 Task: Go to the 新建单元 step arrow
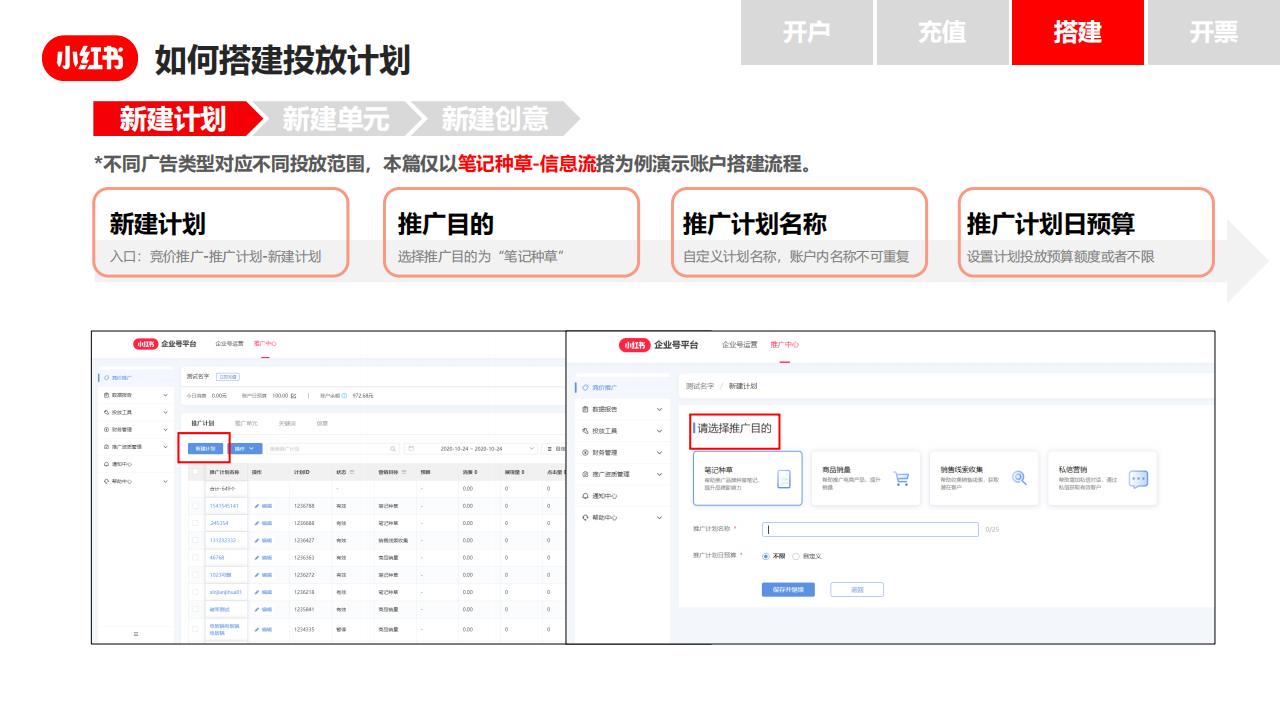pyautogui.click(x=336, y=119)
